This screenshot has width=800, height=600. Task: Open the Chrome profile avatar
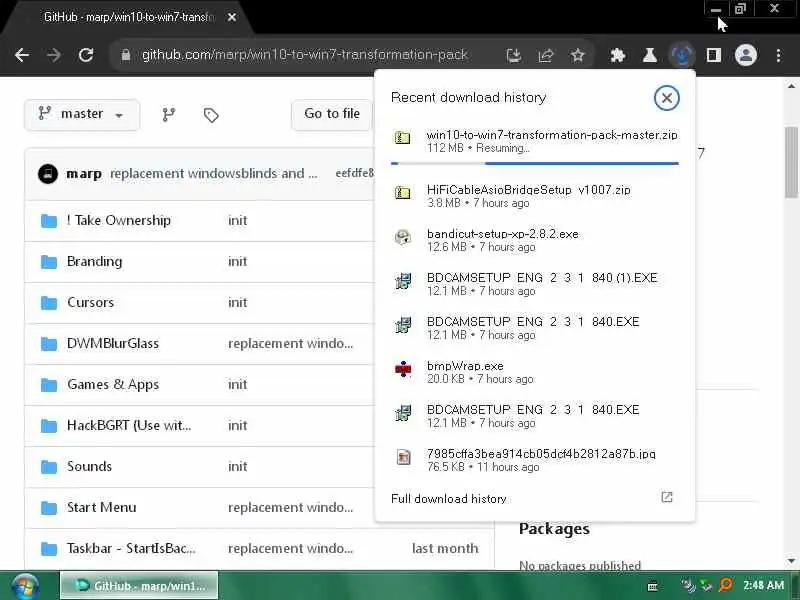(x=745, y=55)
